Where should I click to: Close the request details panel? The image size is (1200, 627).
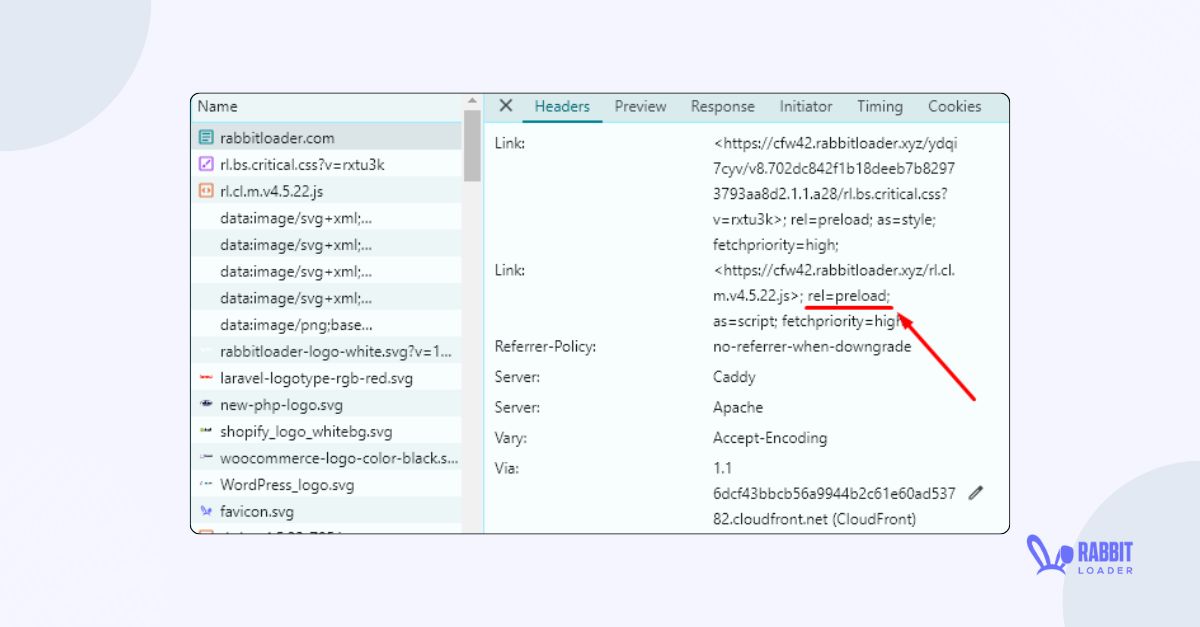506,106
